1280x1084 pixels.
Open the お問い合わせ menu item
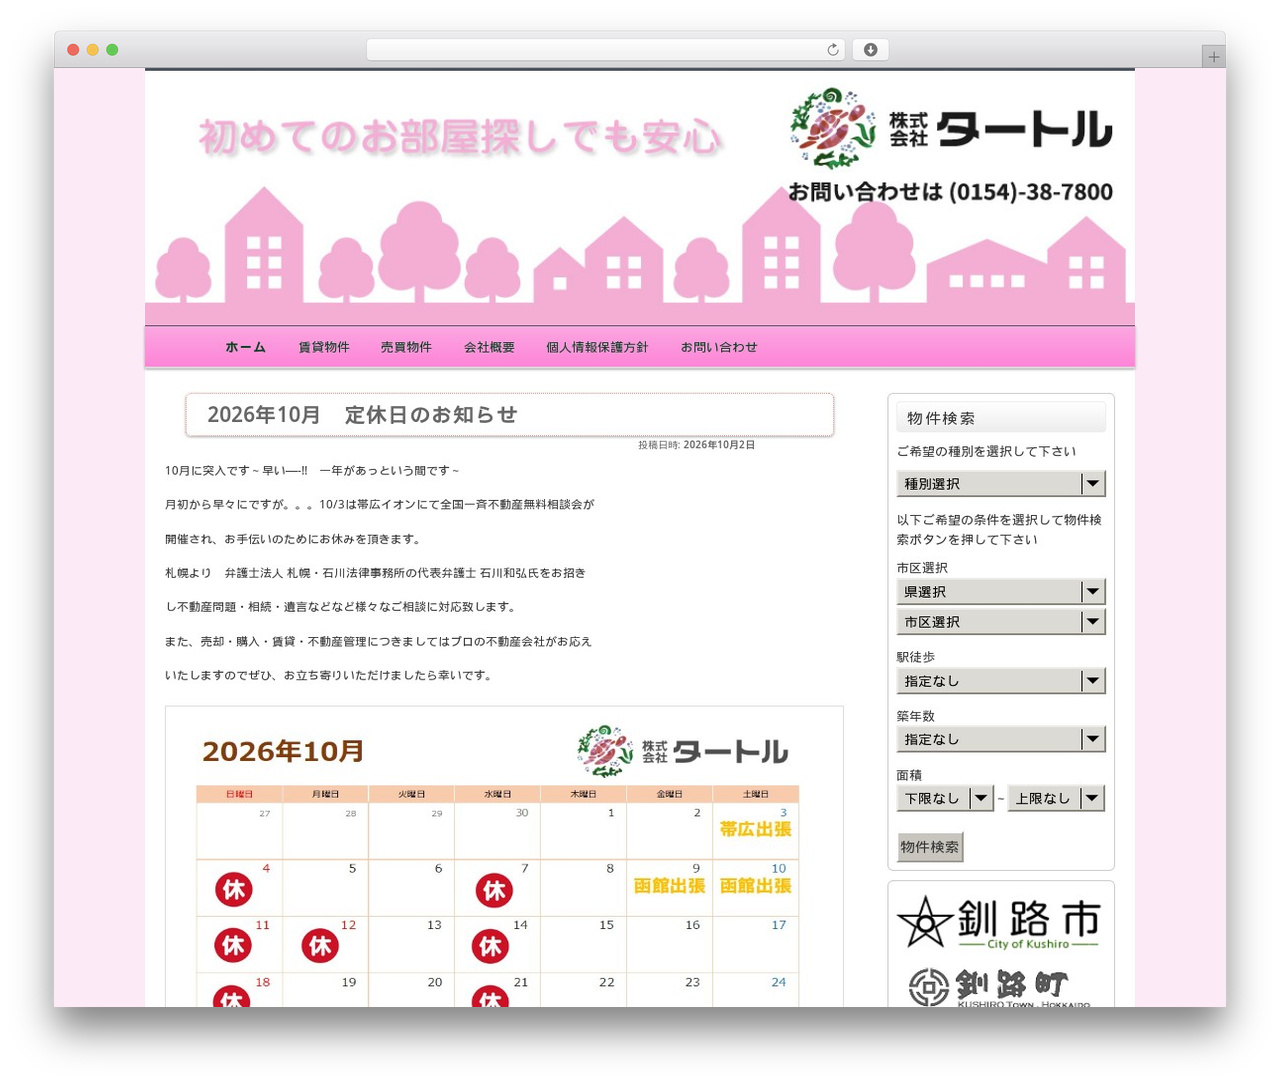coord(719,347)
